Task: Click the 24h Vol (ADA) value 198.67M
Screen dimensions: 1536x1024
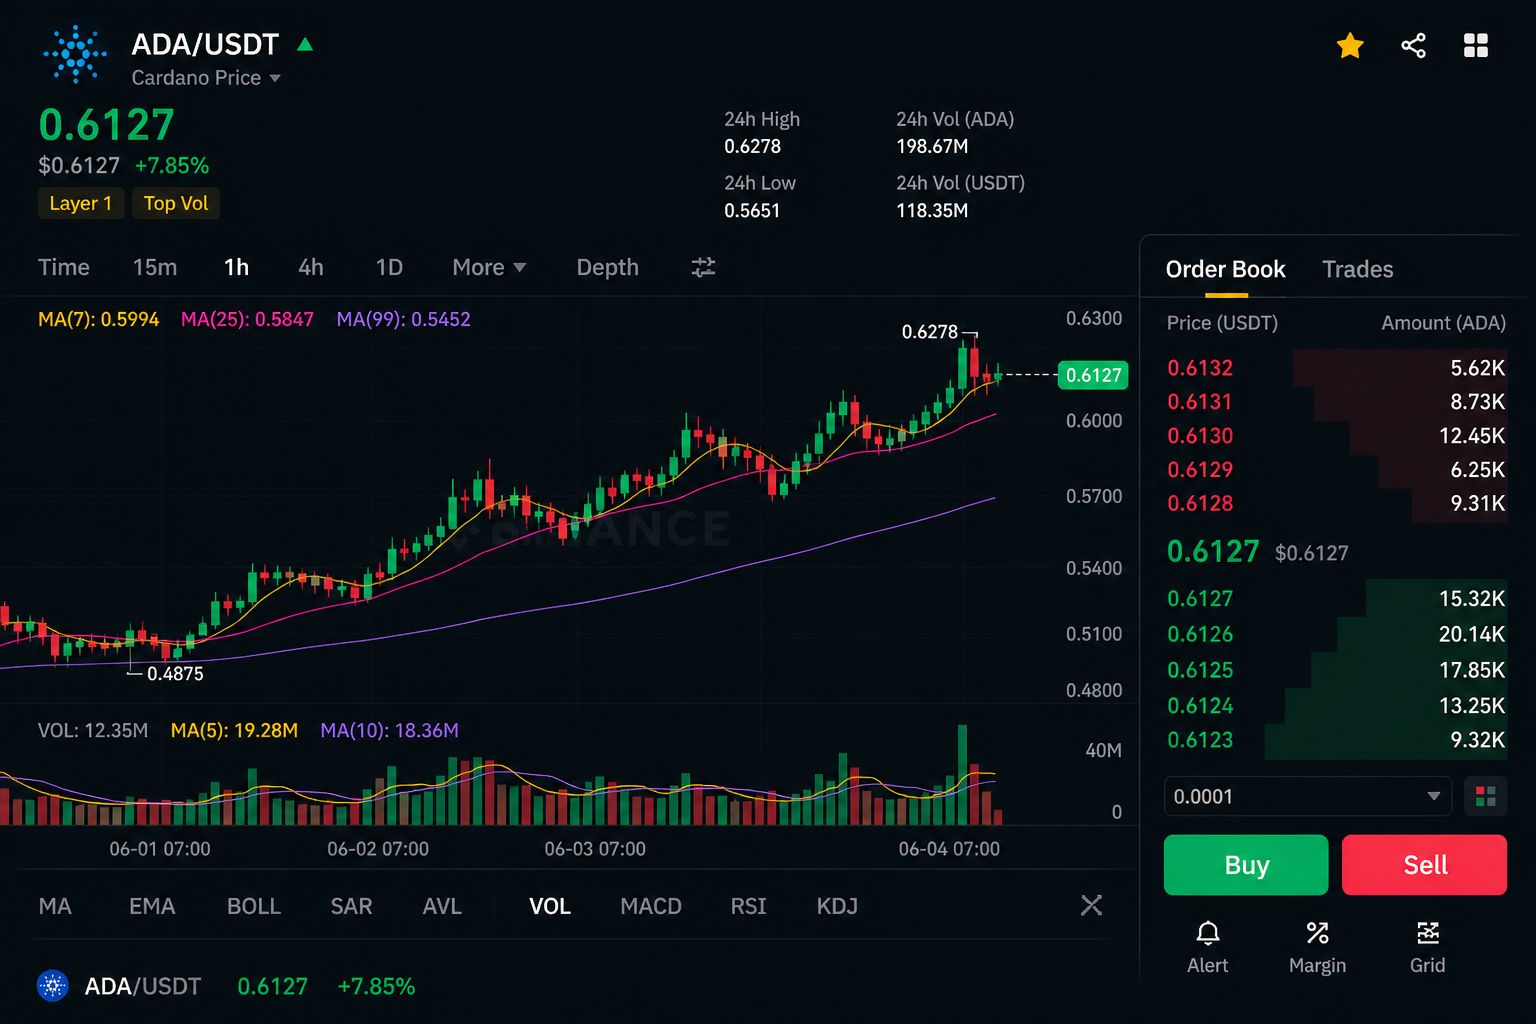Action: tap(932, 146)
